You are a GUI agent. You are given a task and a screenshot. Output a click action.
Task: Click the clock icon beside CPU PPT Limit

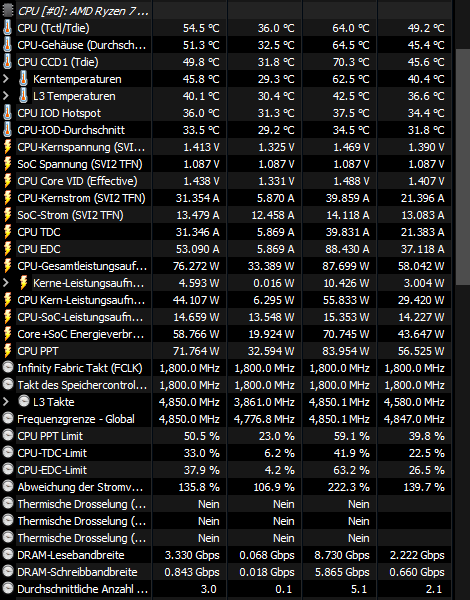click(x=8, y=435)
